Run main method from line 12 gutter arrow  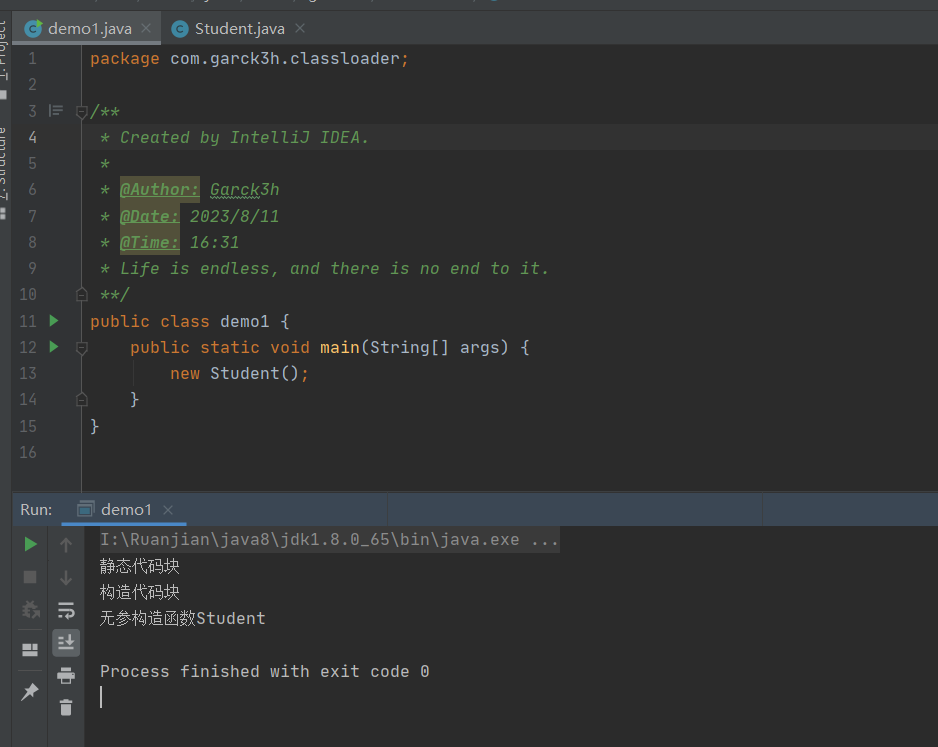[54, 347]
